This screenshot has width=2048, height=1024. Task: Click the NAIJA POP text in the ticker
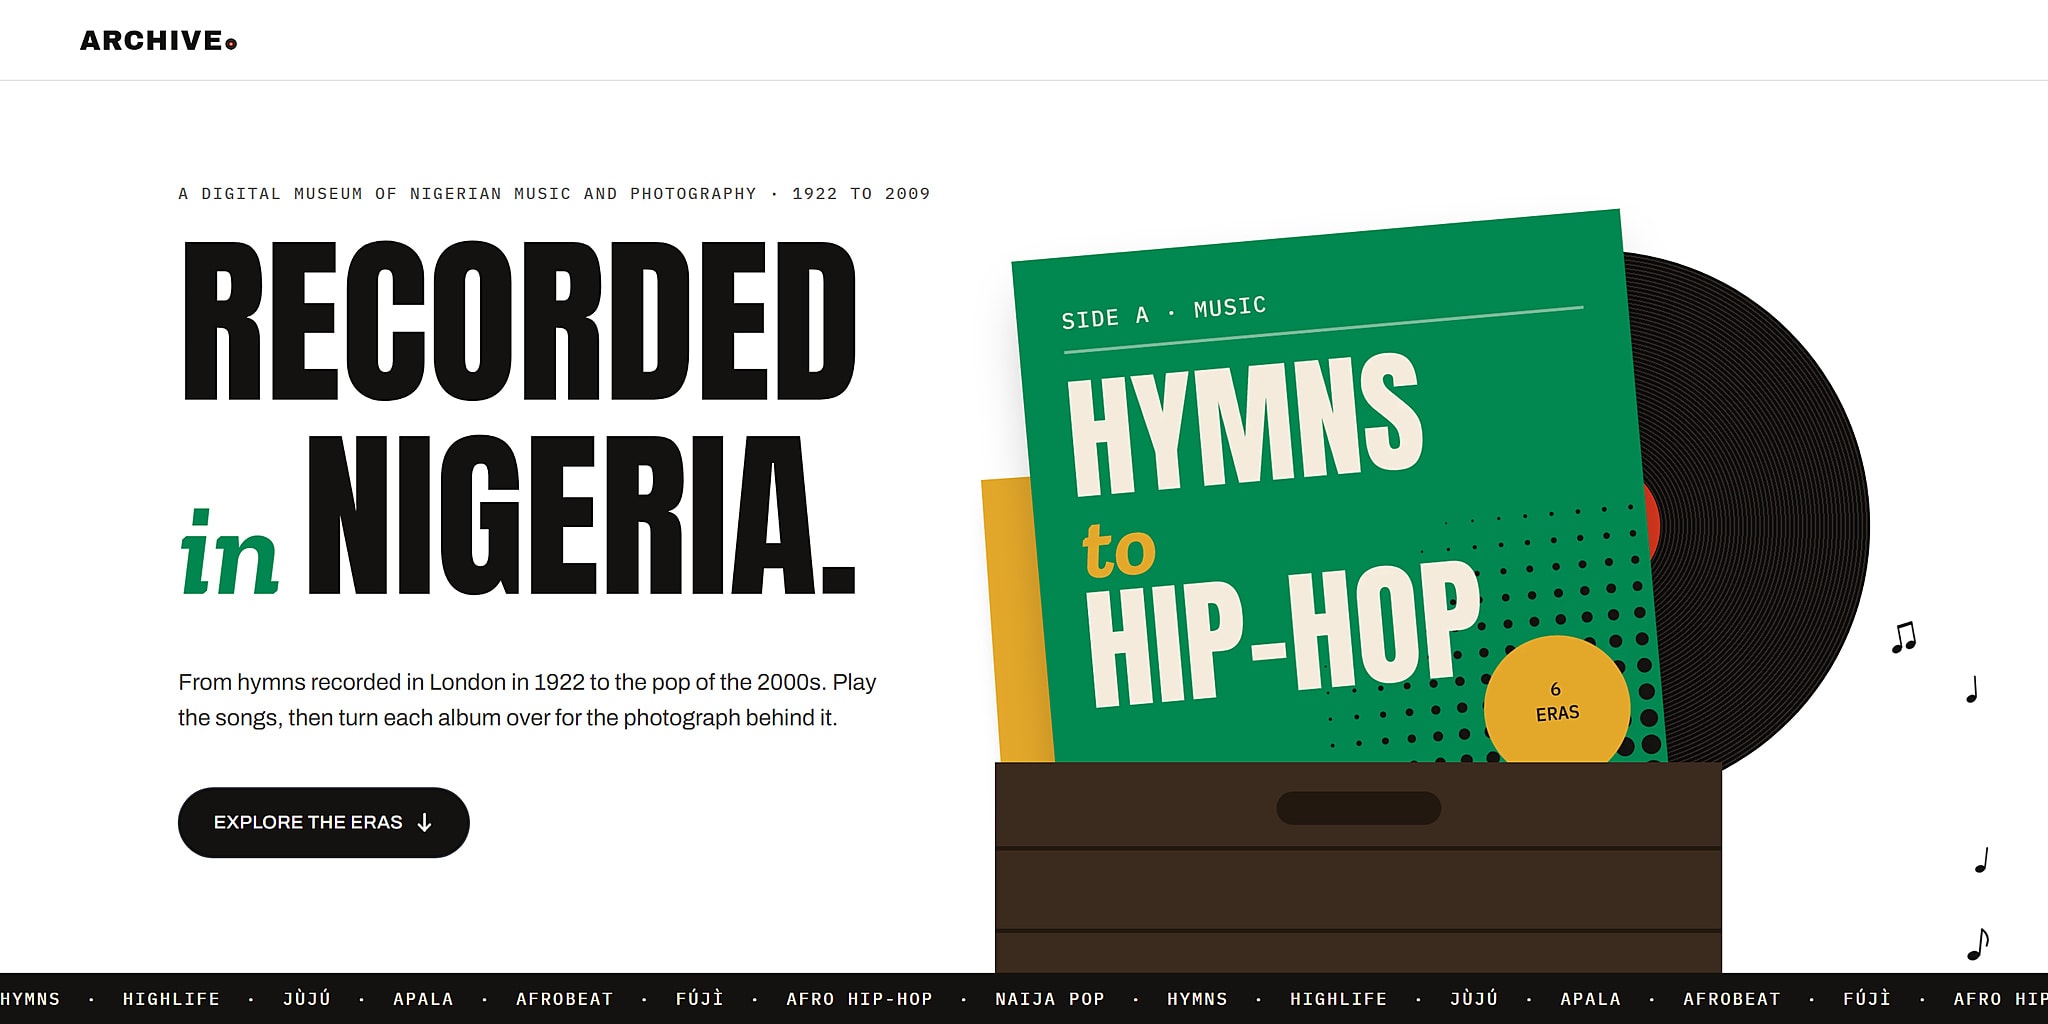1050,999
